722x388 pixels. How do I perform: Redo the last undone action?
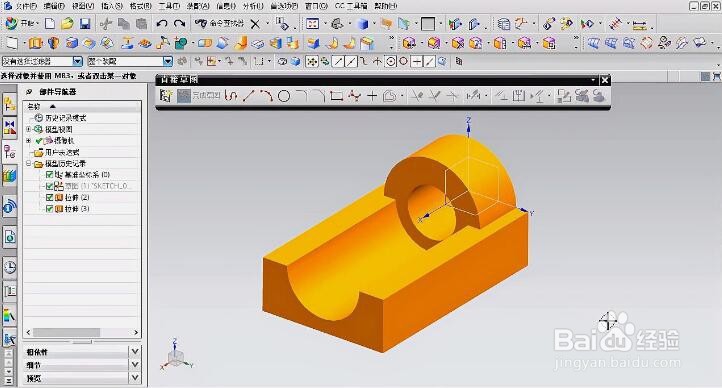coord(179,24)
